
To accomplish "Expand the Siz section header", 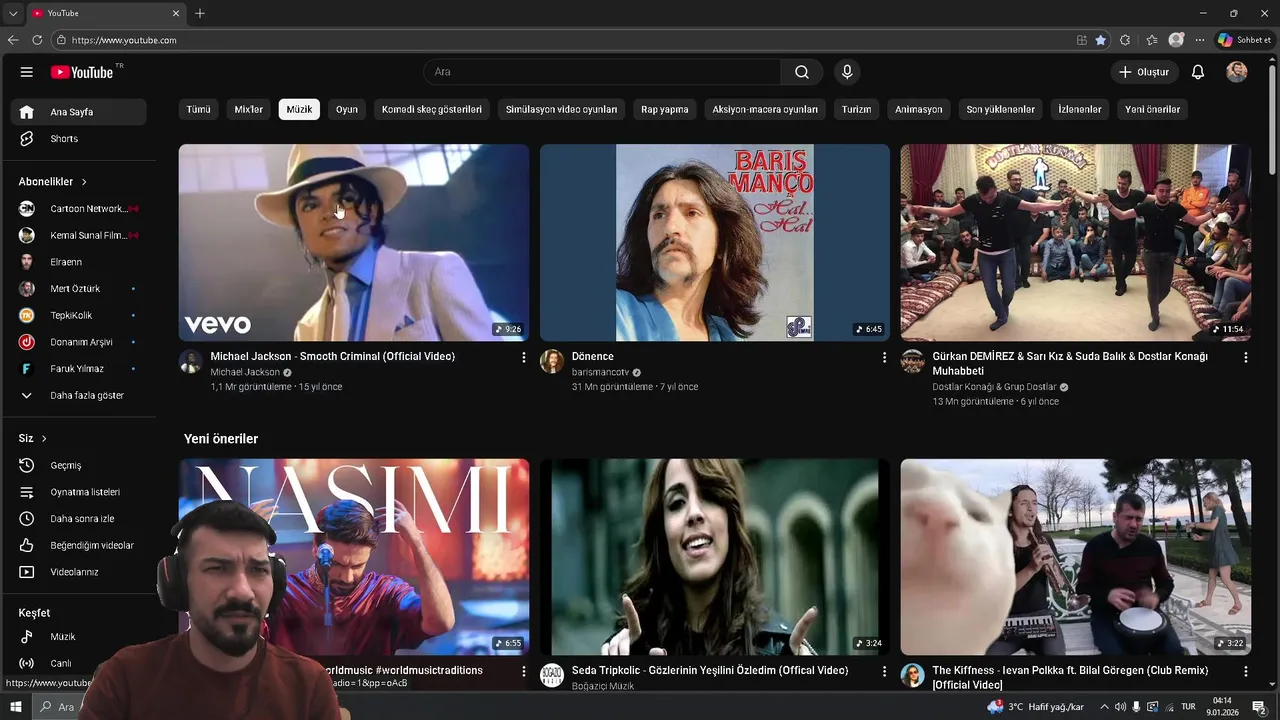I will 33,439.
